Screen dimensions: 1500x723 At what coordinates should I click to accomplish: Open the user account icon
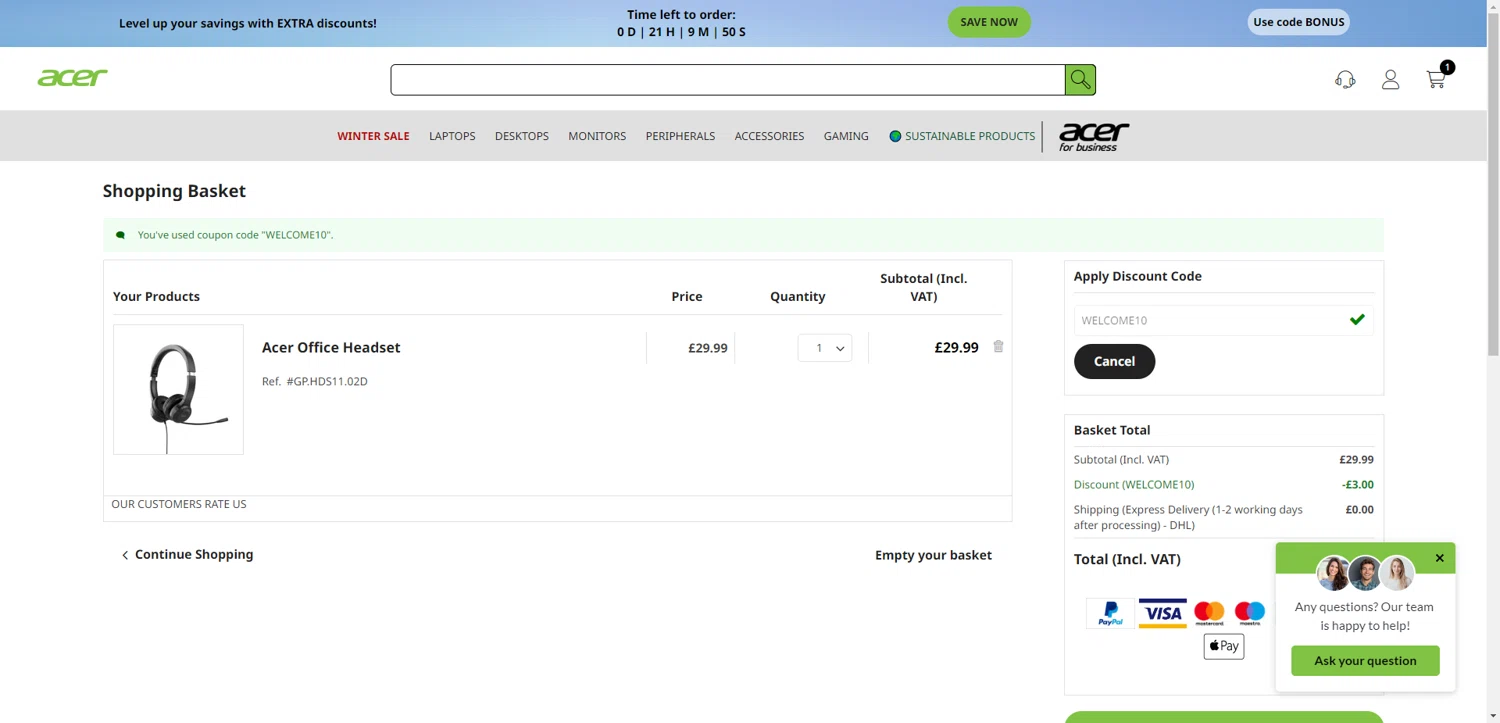(1390, 80)
